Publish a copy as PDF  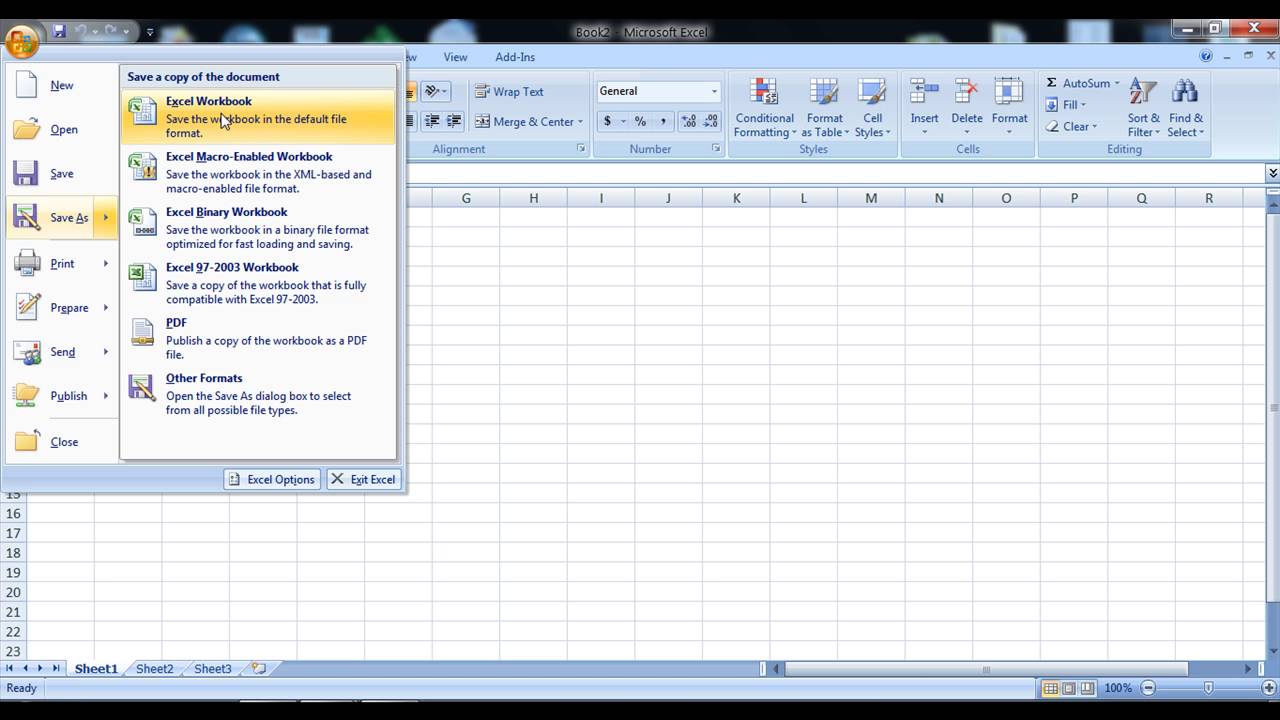pyautogui.click(x=258, y=338)
